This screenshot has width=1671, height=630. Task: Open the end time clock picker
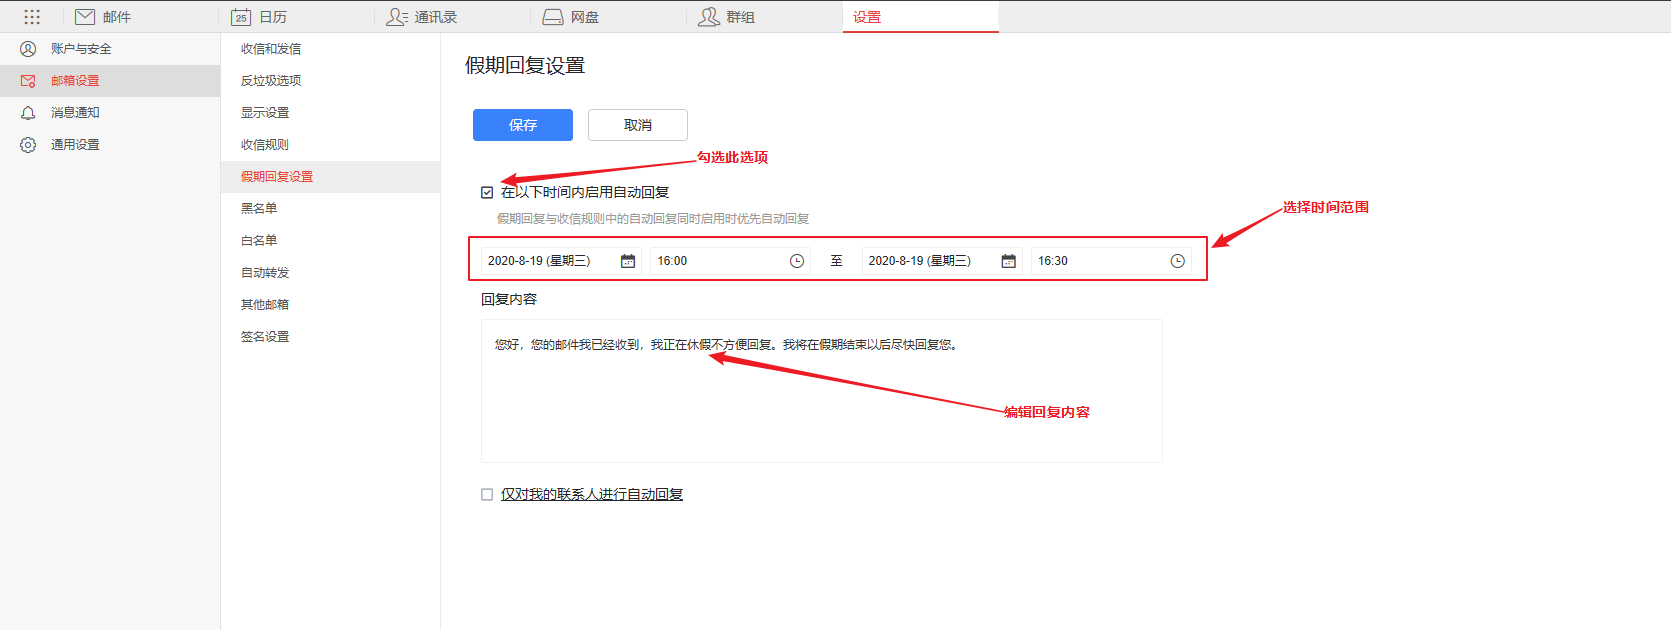coord(1177,261)
